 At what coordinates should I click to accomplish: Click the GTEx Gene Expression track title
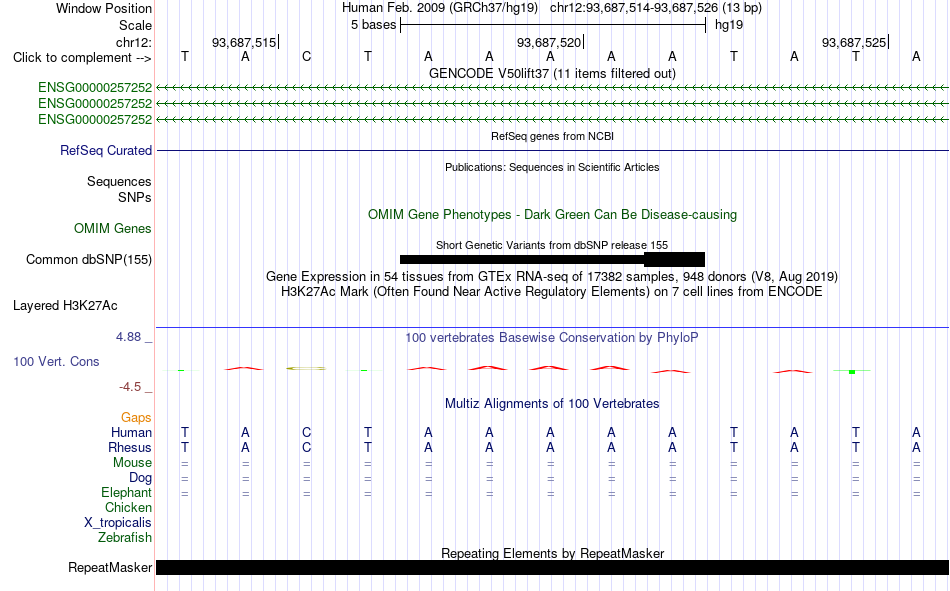pyautogui.click(x=552, y=276)
